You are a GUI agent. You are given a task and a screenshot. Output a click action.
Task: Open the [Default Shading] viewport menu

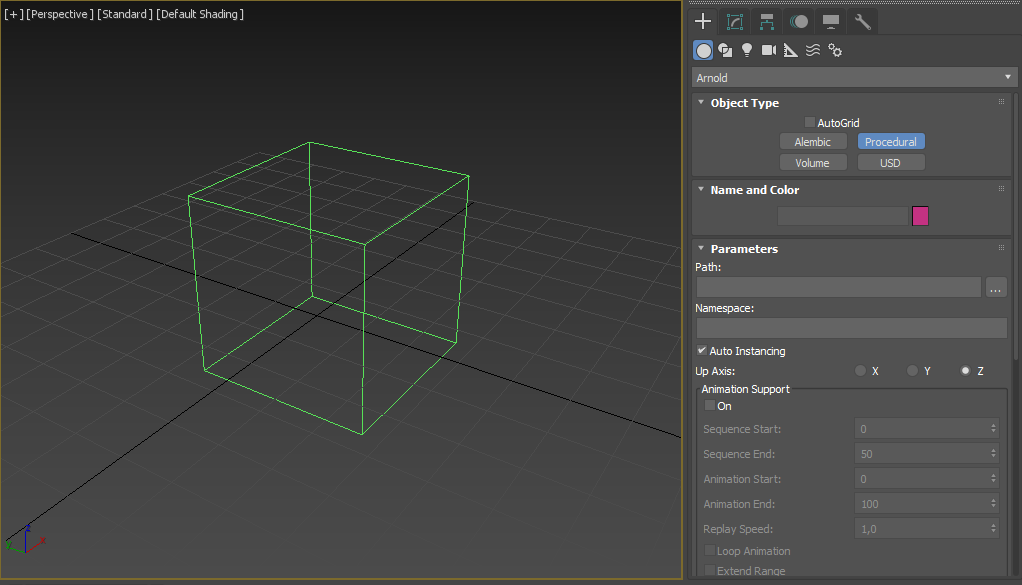199,14
